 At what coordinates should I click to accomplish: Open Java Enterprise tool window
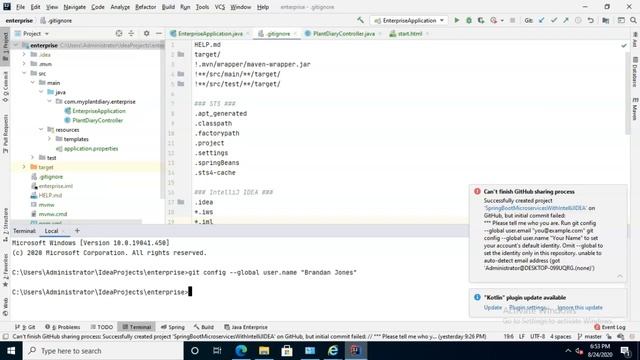click(x=246, y=327)
